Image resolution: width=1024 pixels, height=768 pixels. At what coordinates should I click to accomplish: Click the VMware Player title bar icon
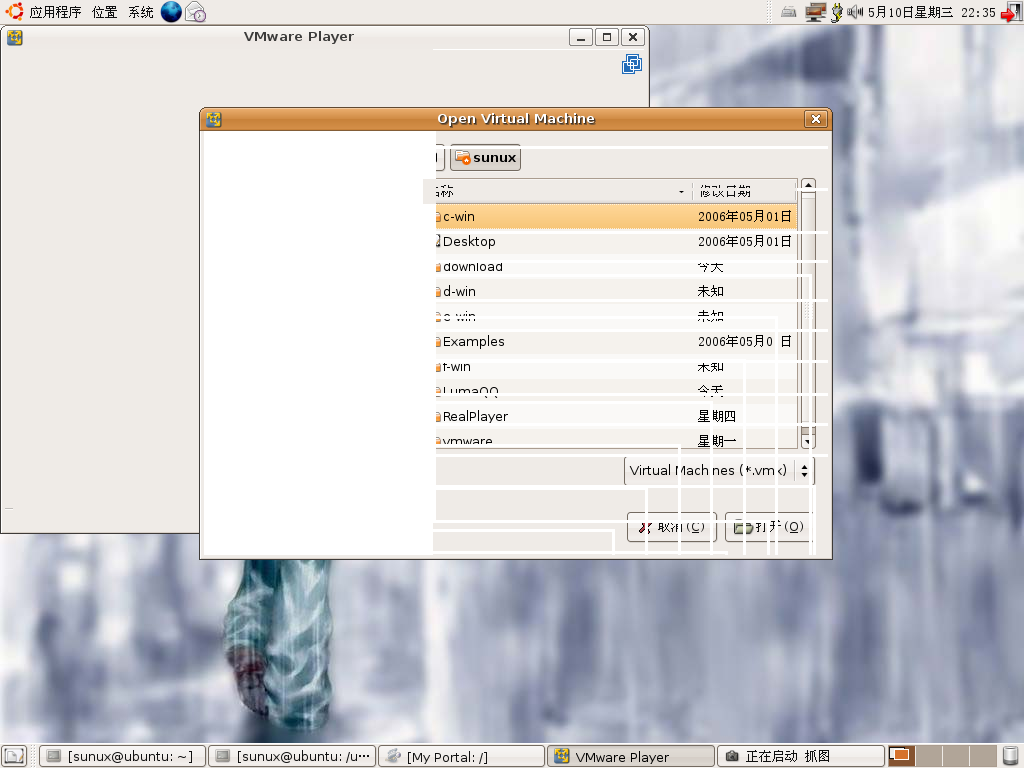coord(15,37)
